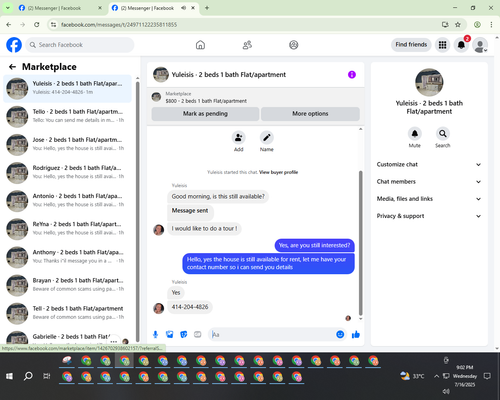The width and height of the screenshot is (500, 400).
Task: Edit the chat Name with pencil icon
Action: [267, 137]
